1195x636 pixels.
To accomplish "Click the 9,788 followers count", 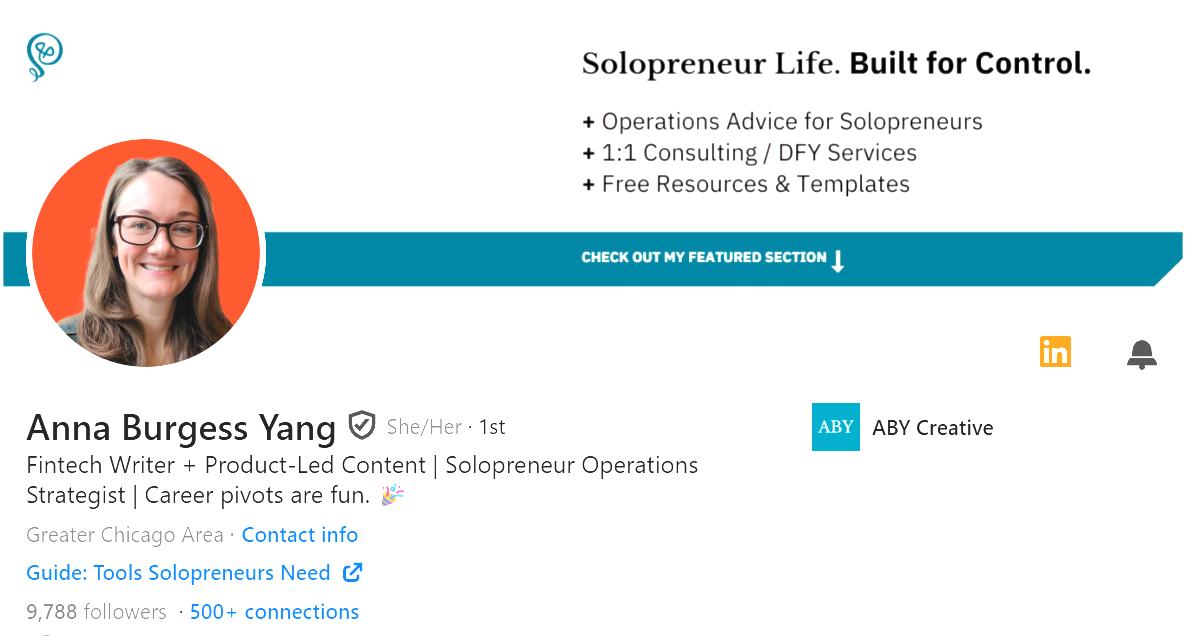I will coord(96,611).
